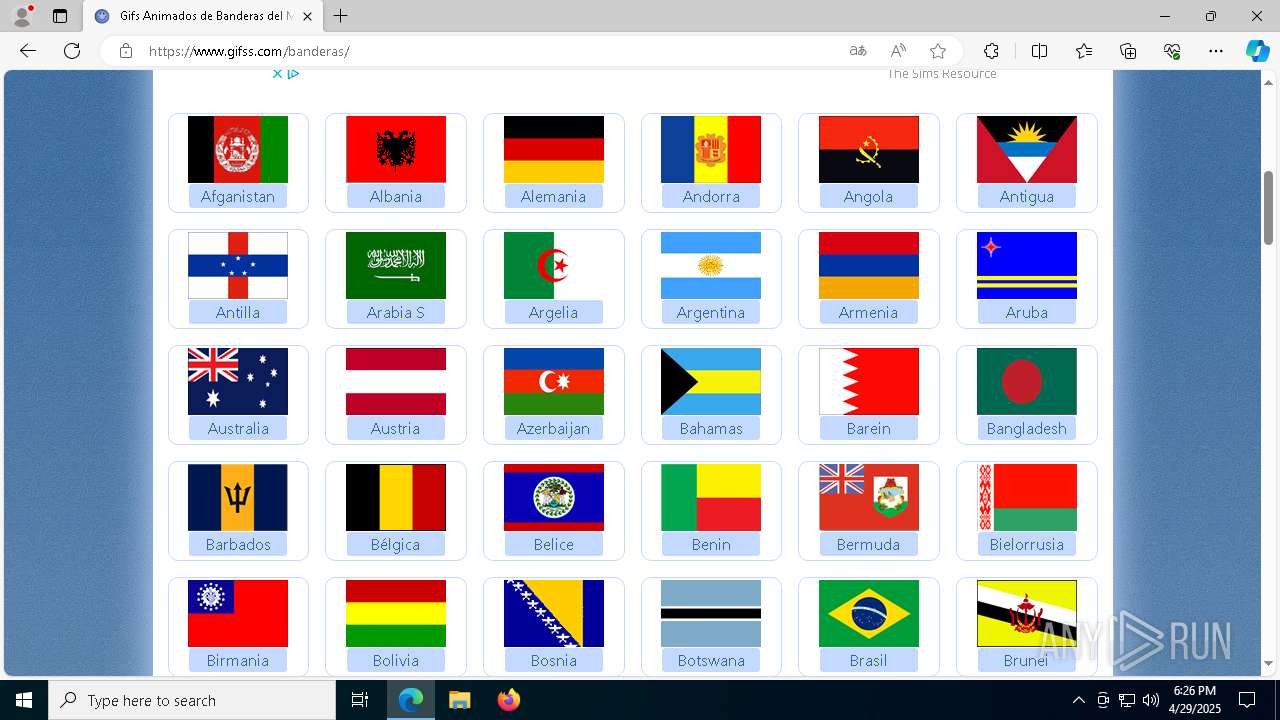The image size is (1280, 720).
Task: Show hidden system tray icons
Action: tap(1078, 700)
